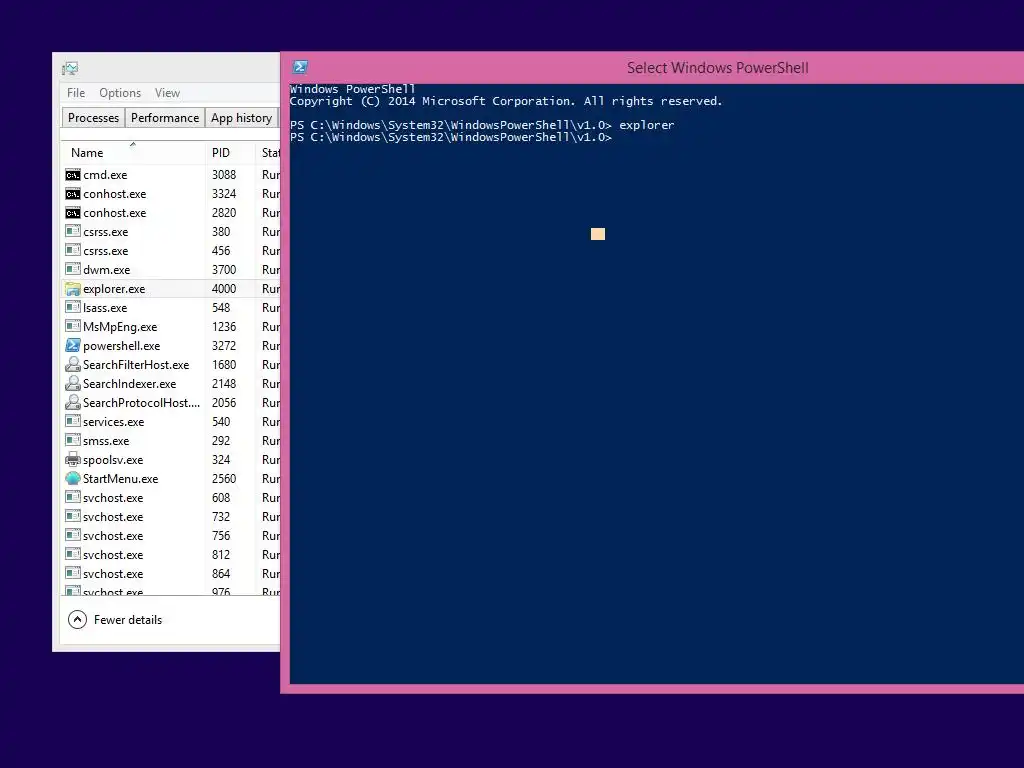Switch to the Performance tab
Screen dimensions: 1024x768
[x=165, y=118]
